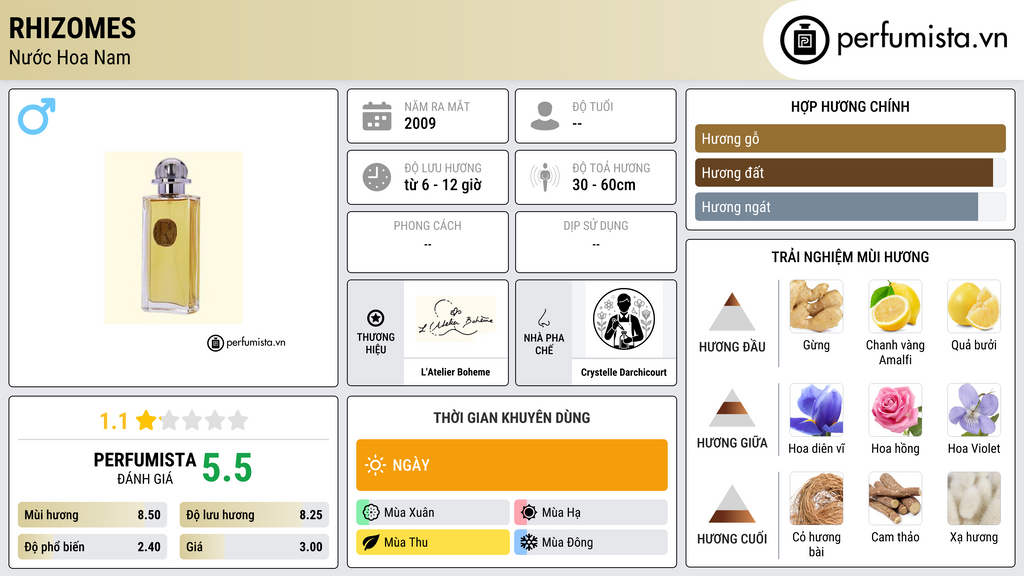This screenshot has width=1024, height=576.
Task: Click the Giá 3.00 score bar
Action: [x=254, y=547]
